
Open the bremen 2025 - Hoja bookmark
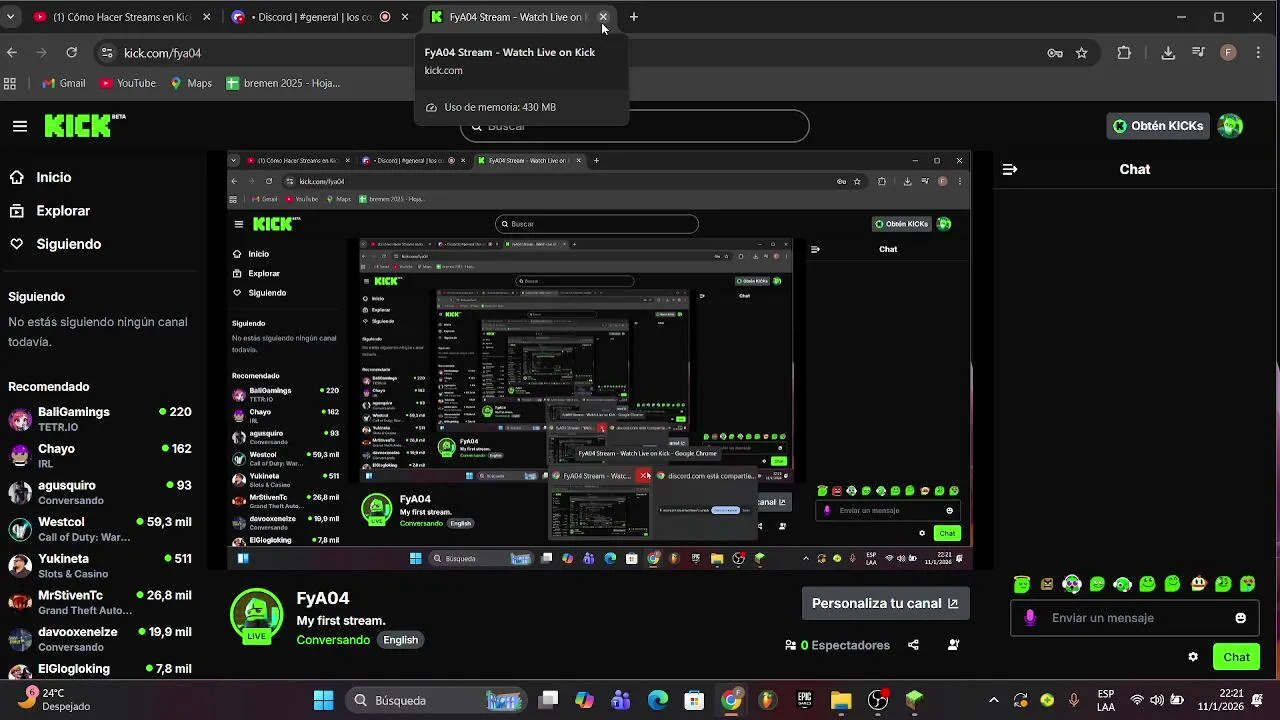[284, 83]
